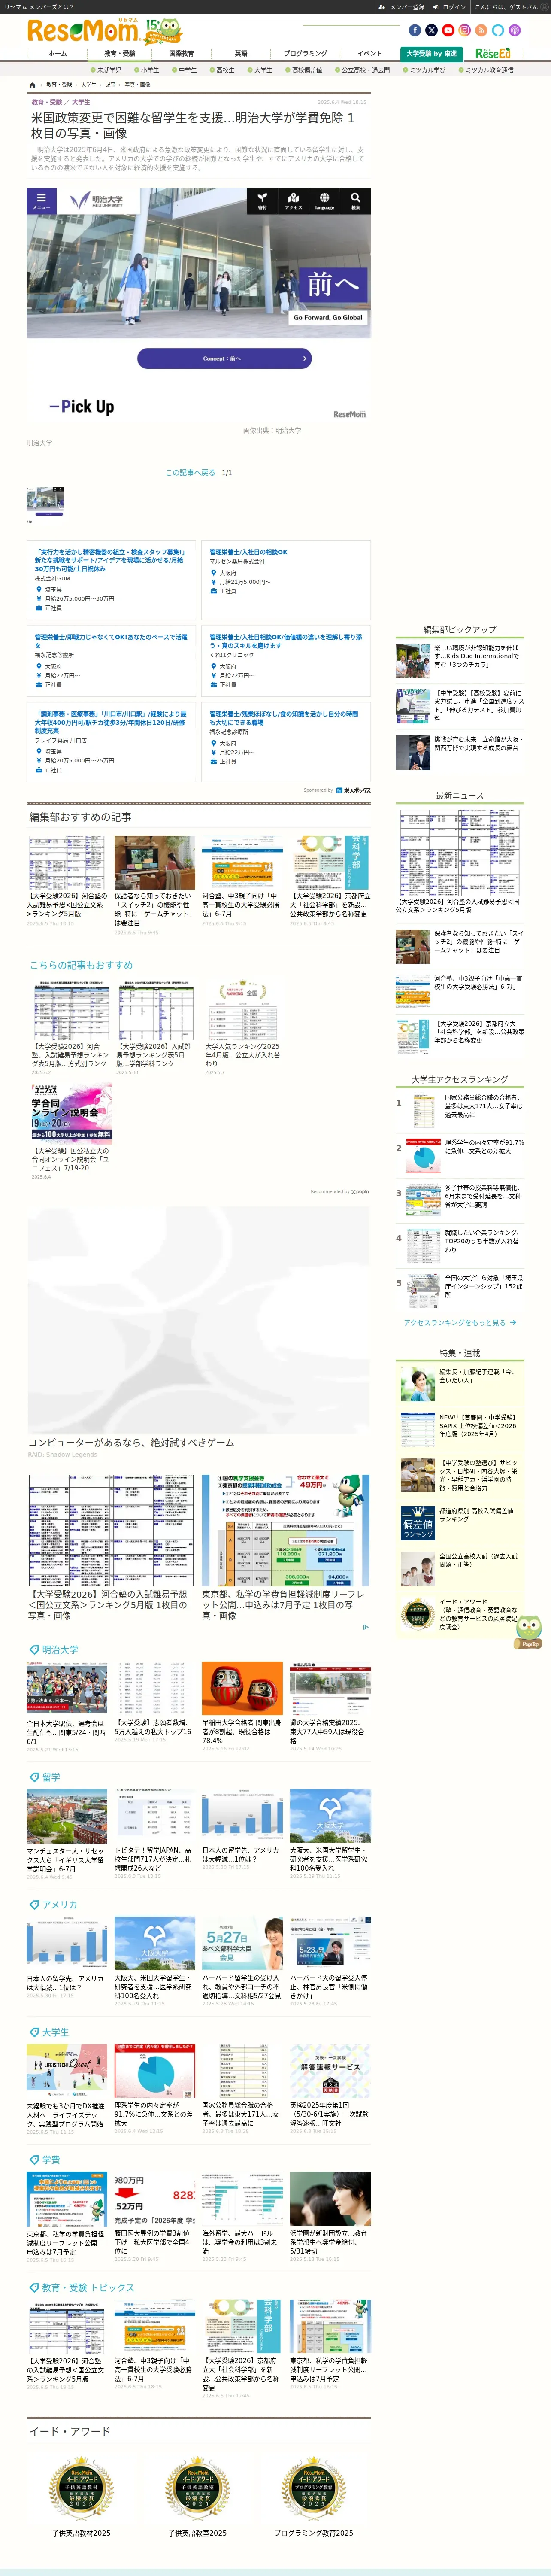Click ログイン in top bar
The image size is (551, 2576).
point(451,7)
